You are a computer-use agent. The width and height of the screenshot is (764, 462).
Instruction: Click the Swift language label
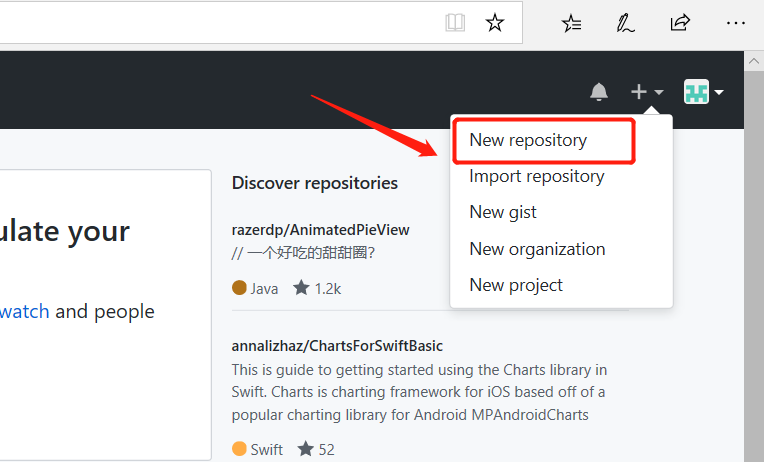257,449
